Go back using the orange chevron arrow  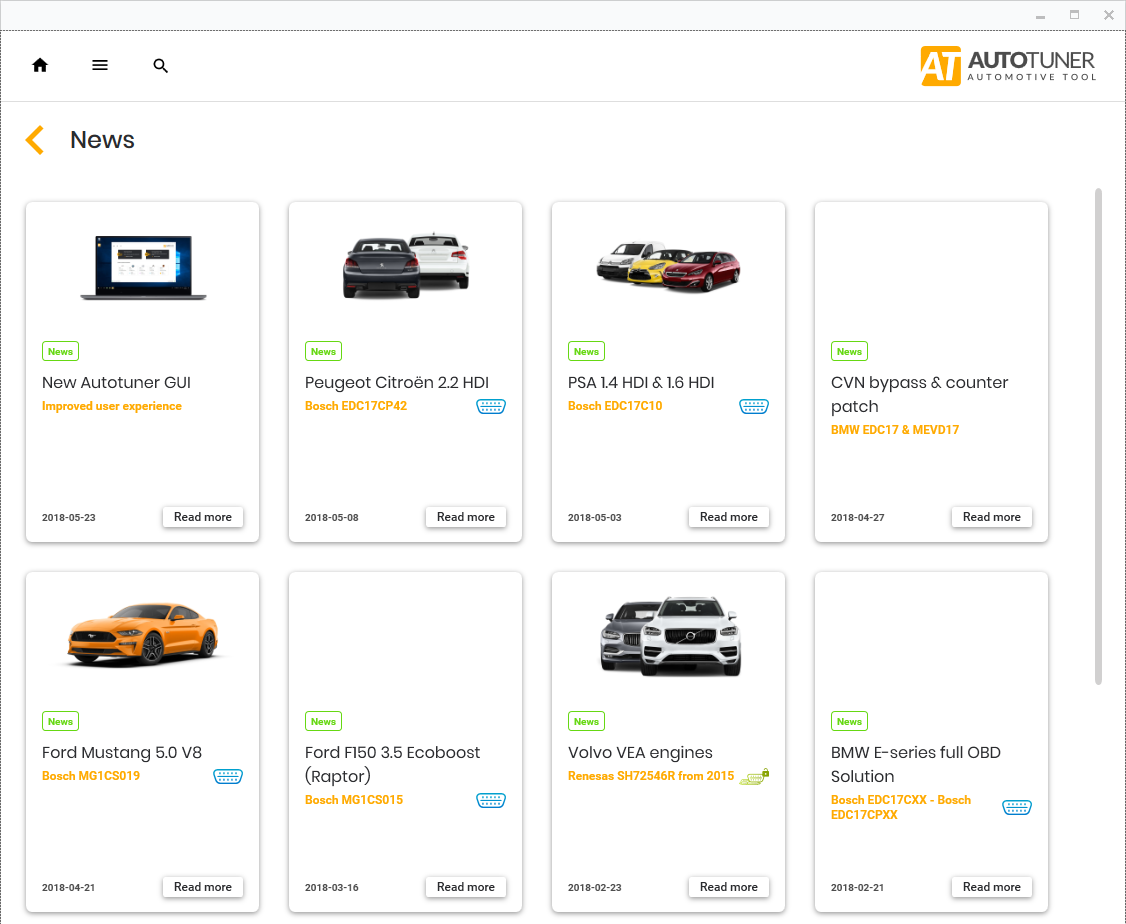pyautogui.click(x=35, y=140)
